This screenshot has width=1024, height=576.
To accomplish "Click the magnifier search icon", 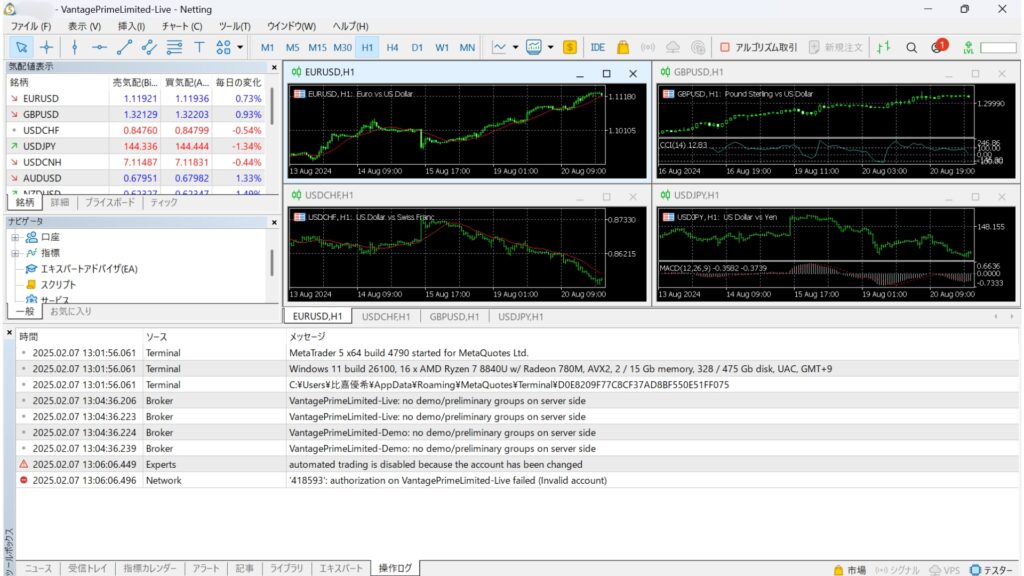I will (x=911, y=47).
